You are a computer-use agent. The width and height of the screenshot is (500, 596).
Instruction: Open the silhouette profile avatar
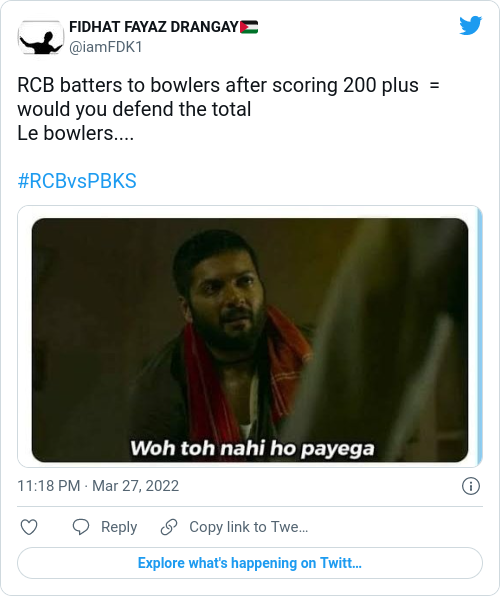click(40, 38)
